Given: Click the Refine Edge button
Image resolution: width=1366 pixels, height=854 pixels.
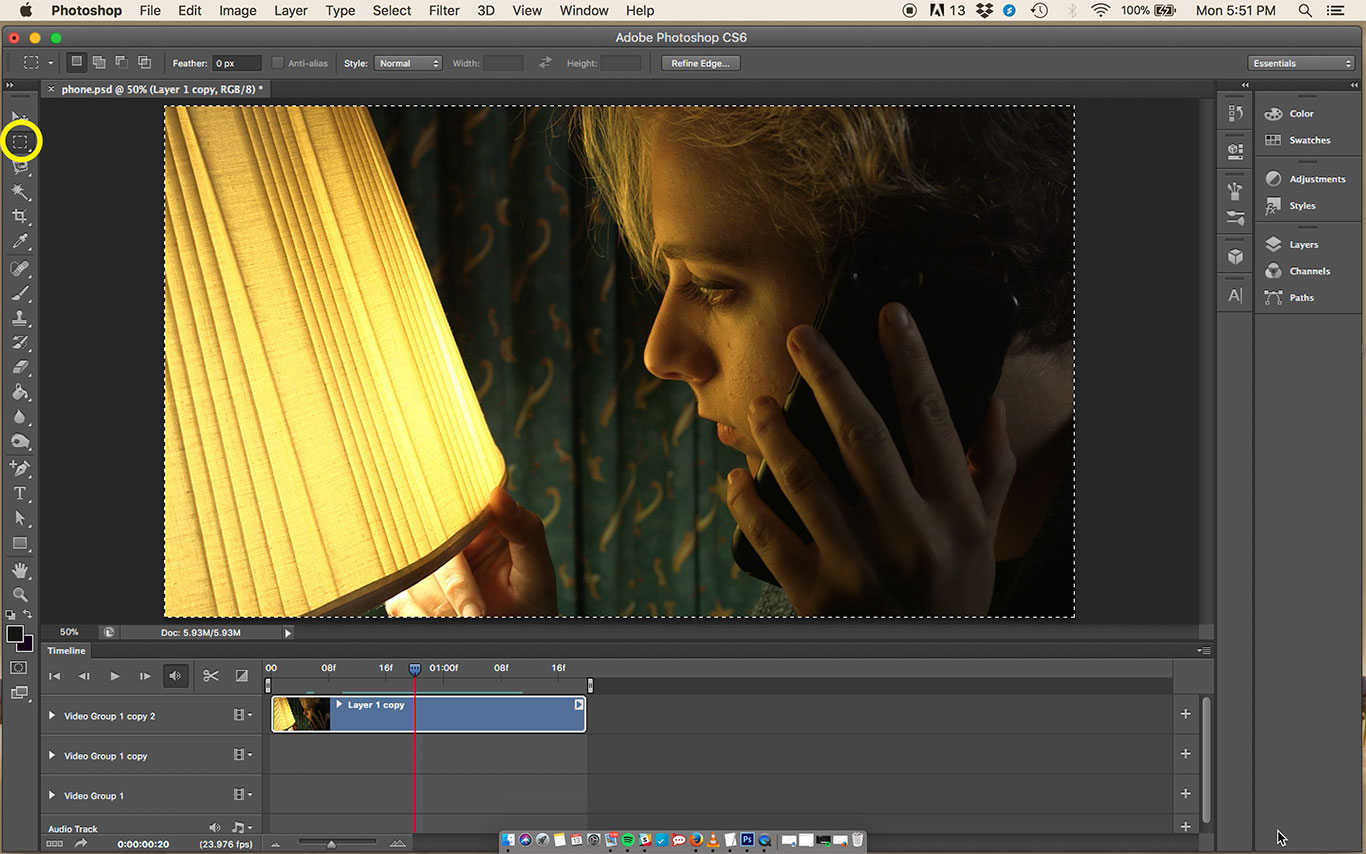Looking at the screenshot, I should point(701,63).
